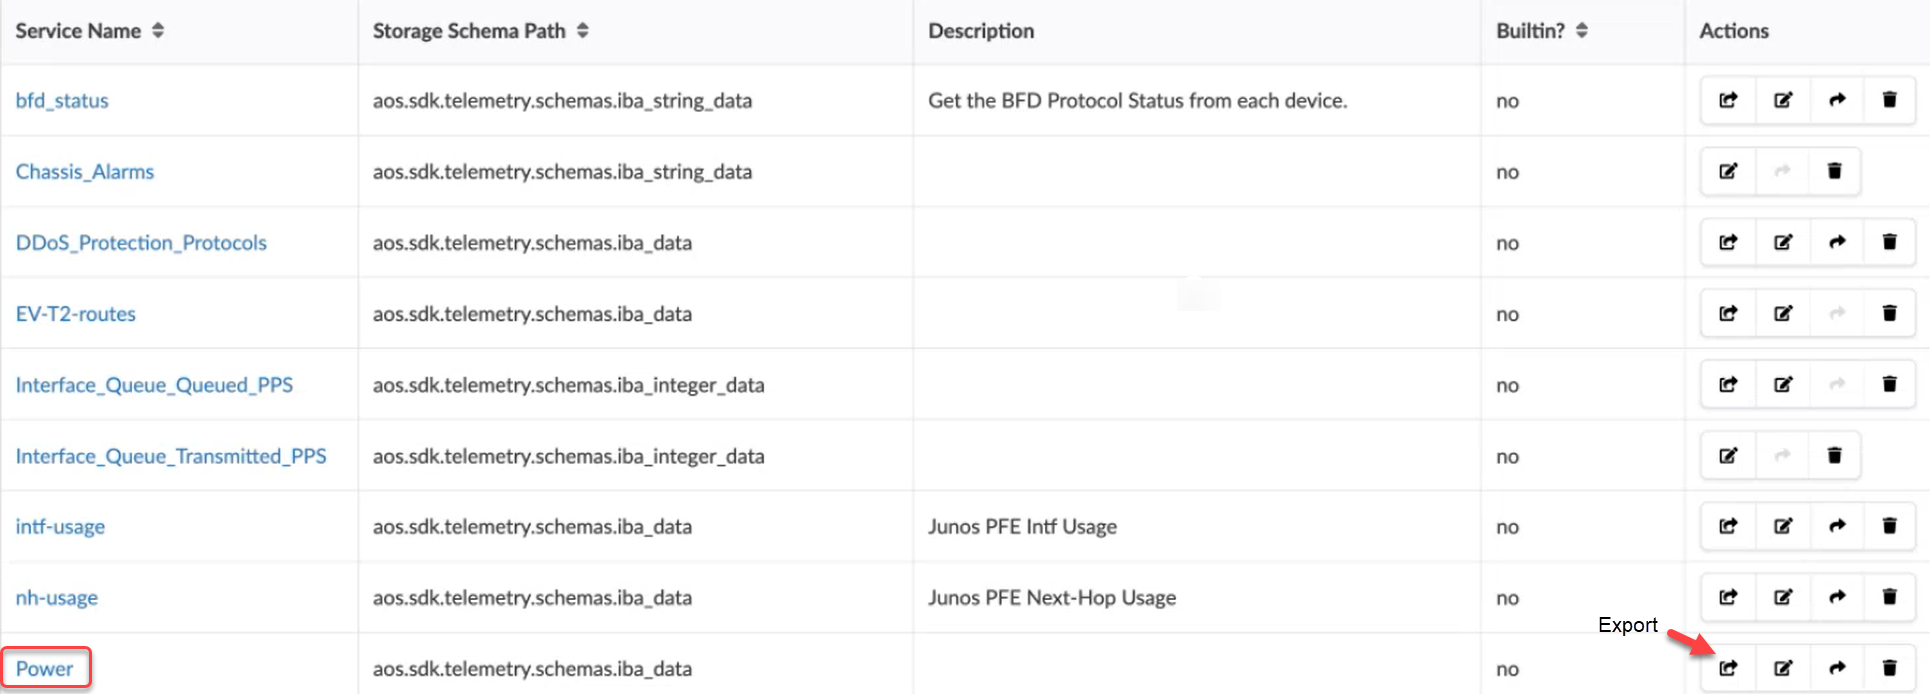Open the bfd_status service link
The width and height of the screenshot is (1930, 694).
pos(62,100)
